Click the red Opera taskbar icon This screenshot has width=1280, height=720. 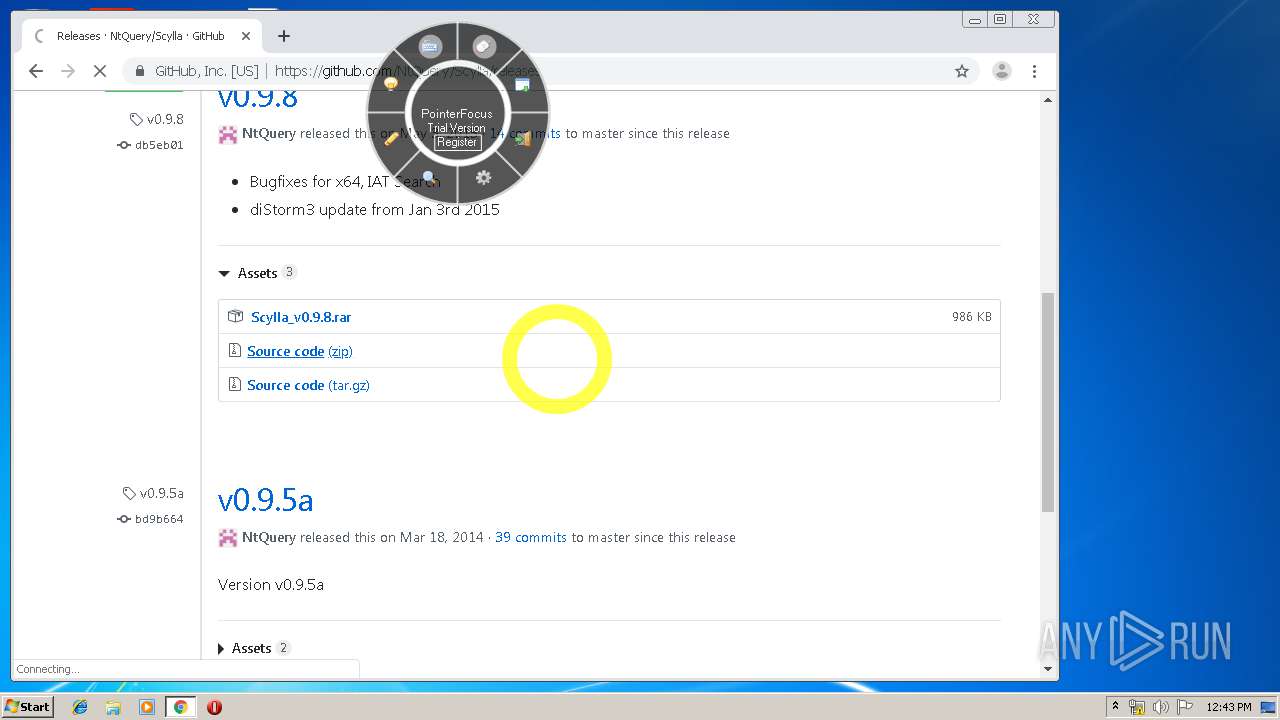tap(214, 707)
